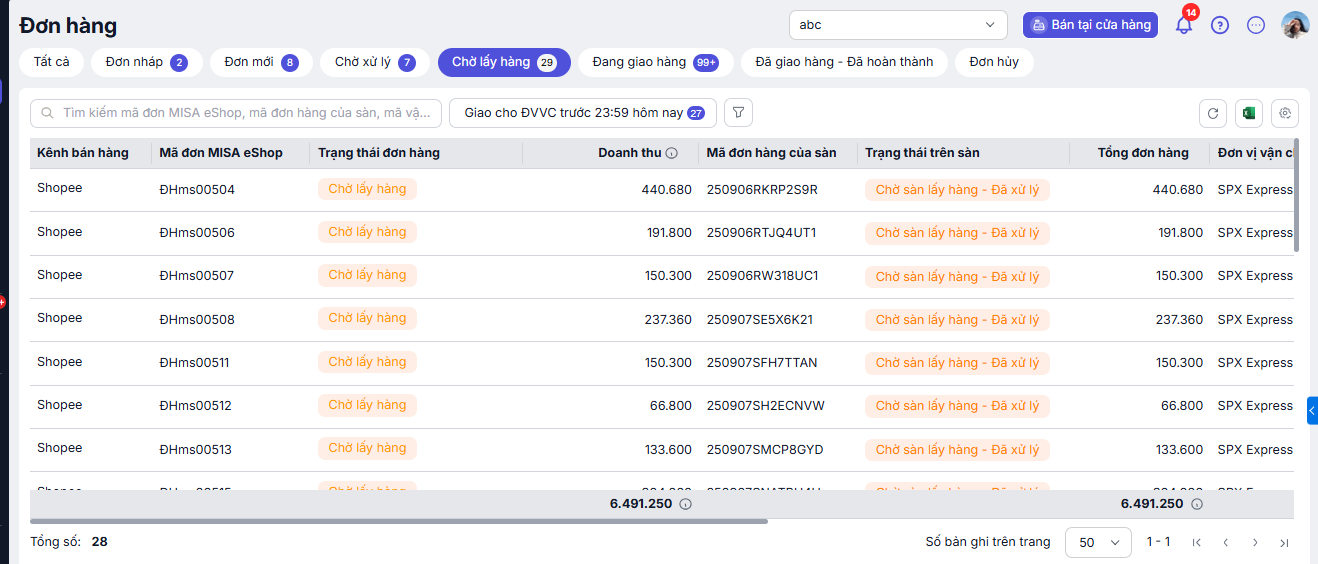Go to next page arrow
The width and height of the screenshot is (1318, 564).
point(1255,542)
